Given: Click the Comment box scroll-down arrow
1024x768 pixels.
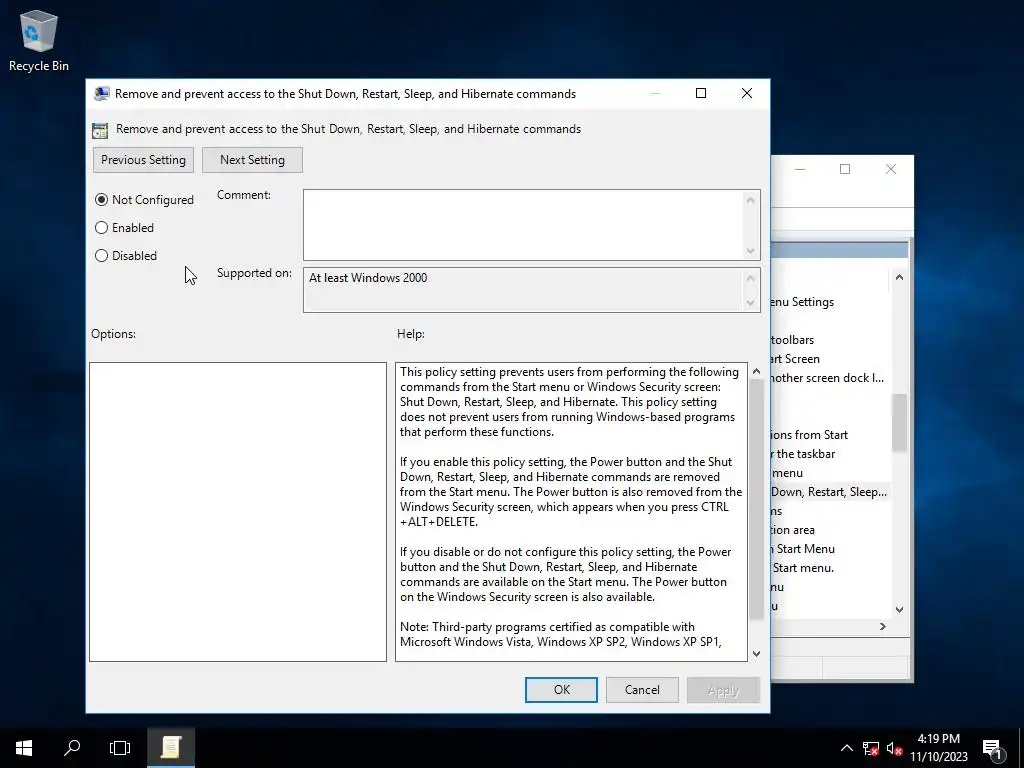Looking at the screenshot, I should 750,251.
